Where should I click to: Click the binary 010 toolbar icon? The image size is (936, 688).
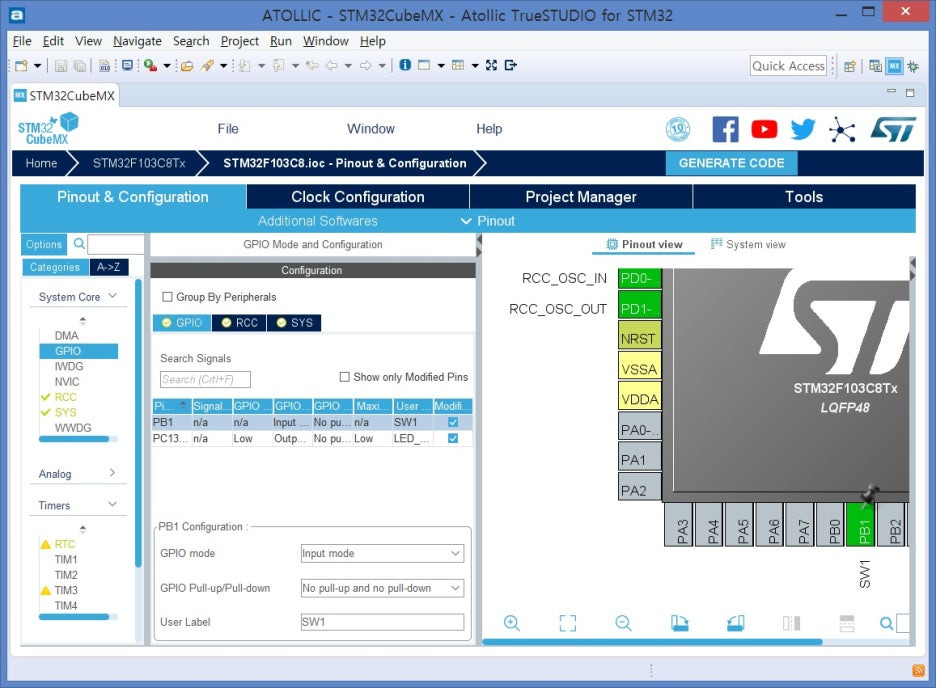coord(104,65)
